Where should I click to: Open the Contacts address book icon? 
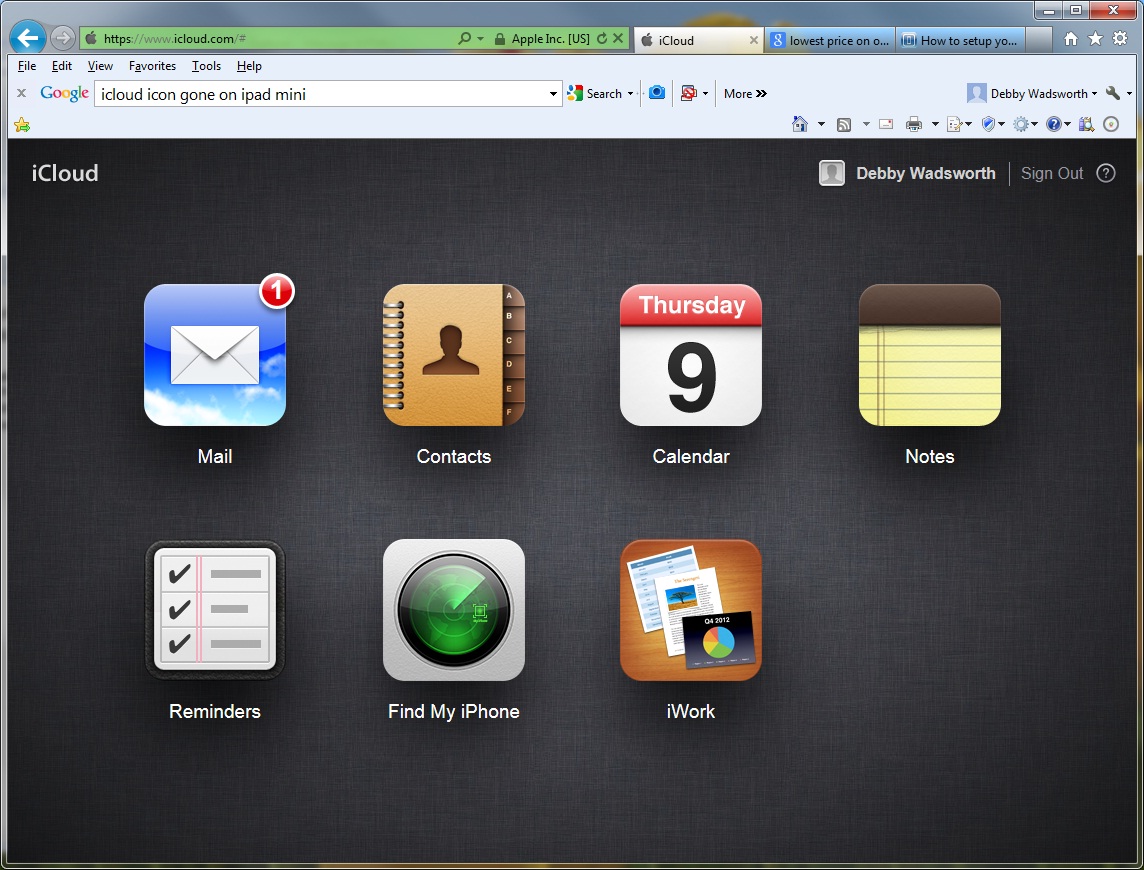[454, 355]
